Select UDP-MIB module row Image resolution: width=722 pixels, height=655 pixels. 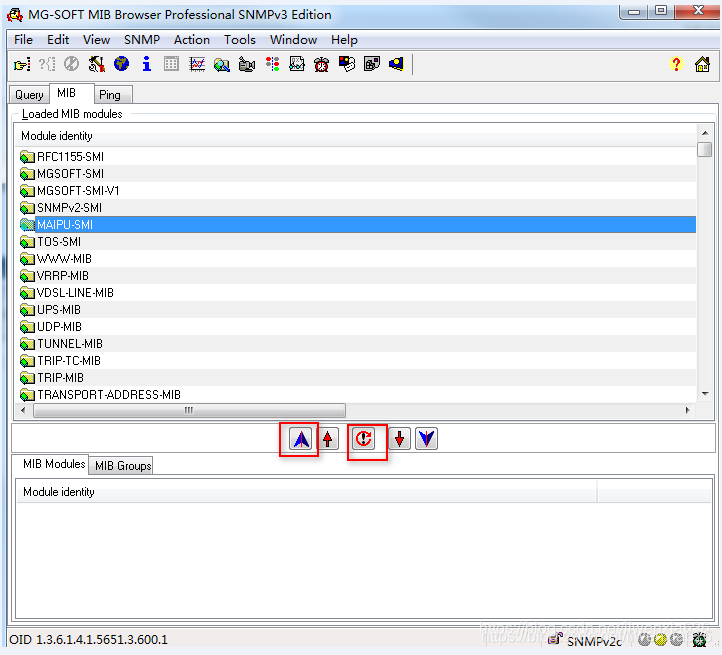pyautogui.click(x=357, y=327)
